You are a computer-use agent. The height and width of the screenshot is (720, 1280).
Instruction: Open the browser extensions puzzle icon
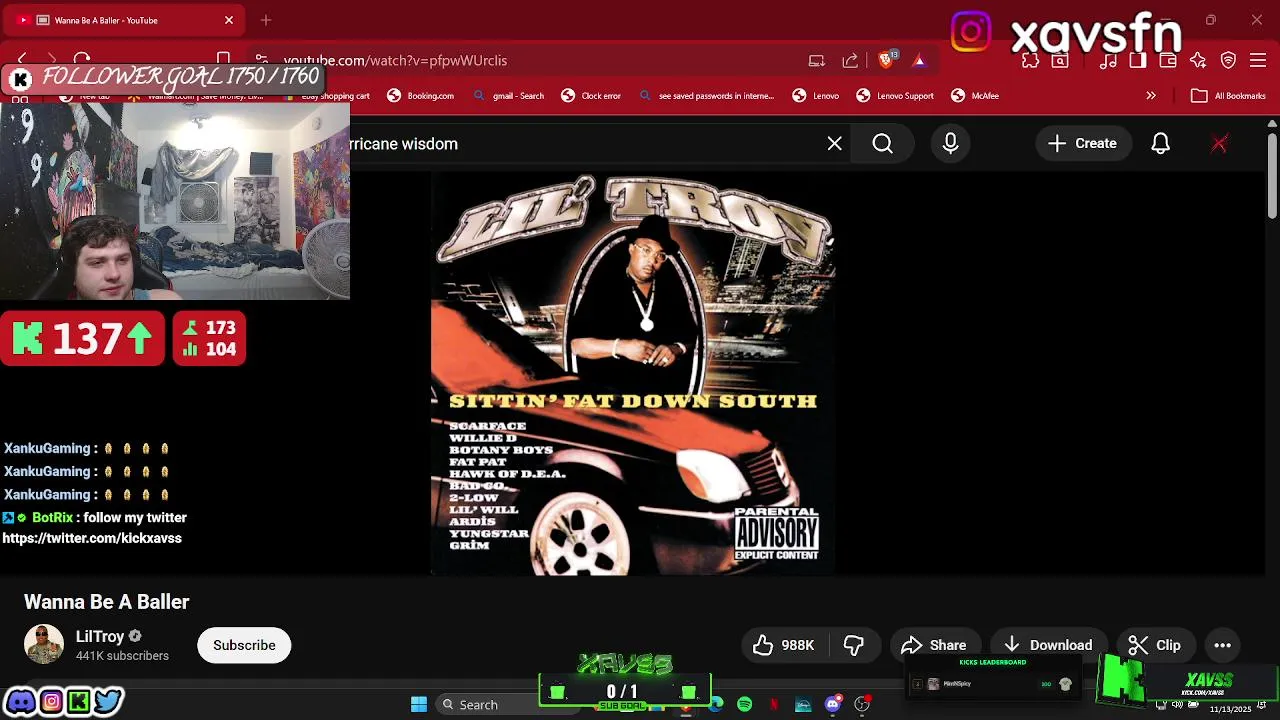1031,61
